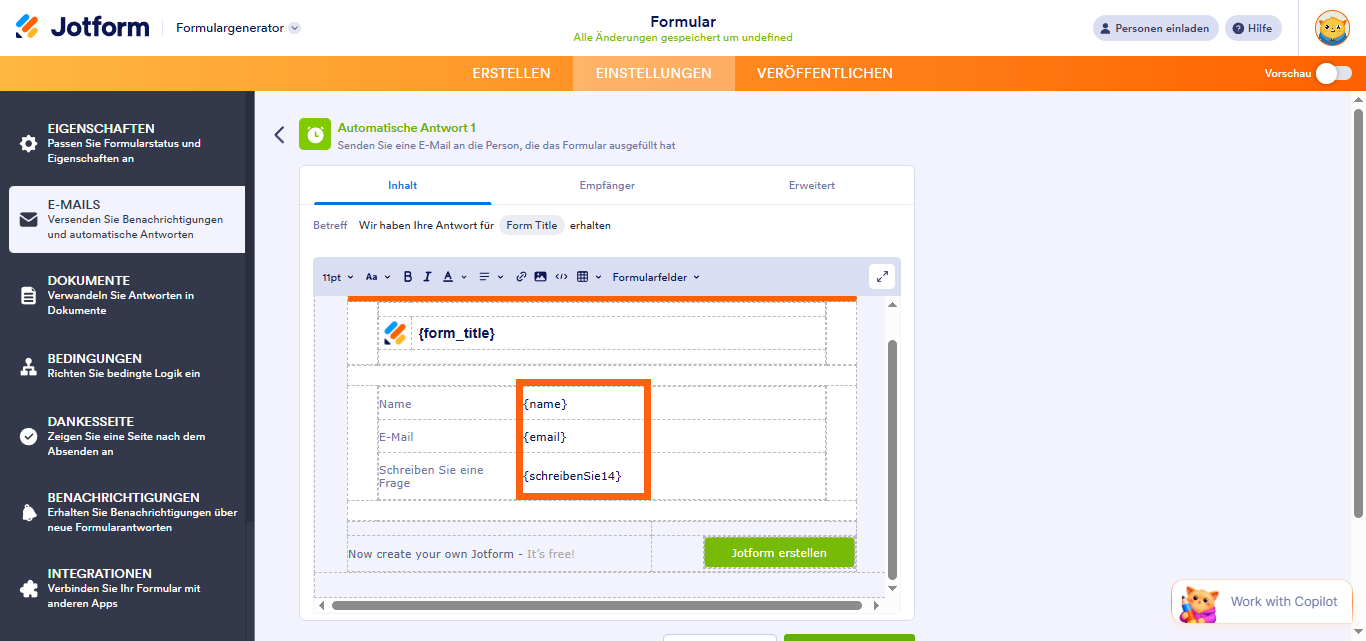
Task: Insert an image using the toolbar icon
Action: [x=540, y=277]
